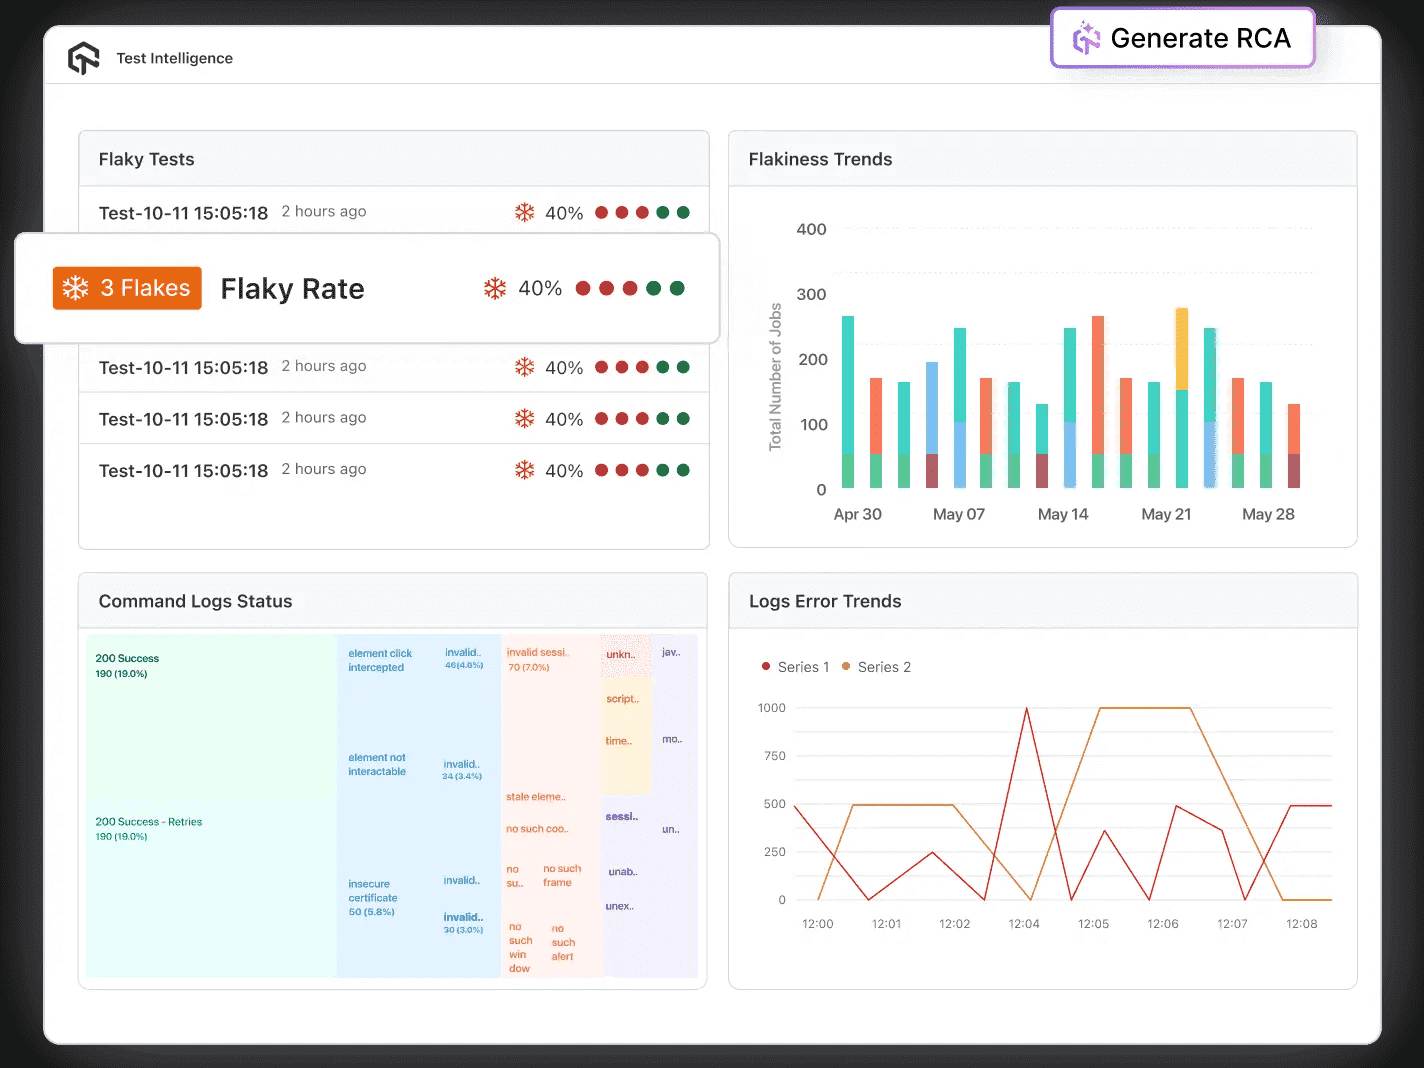Viewport: 1424px width, 1068px height.
Task: Click the sparkle icon inside Generate RCA button
Action: (1085, 39)
